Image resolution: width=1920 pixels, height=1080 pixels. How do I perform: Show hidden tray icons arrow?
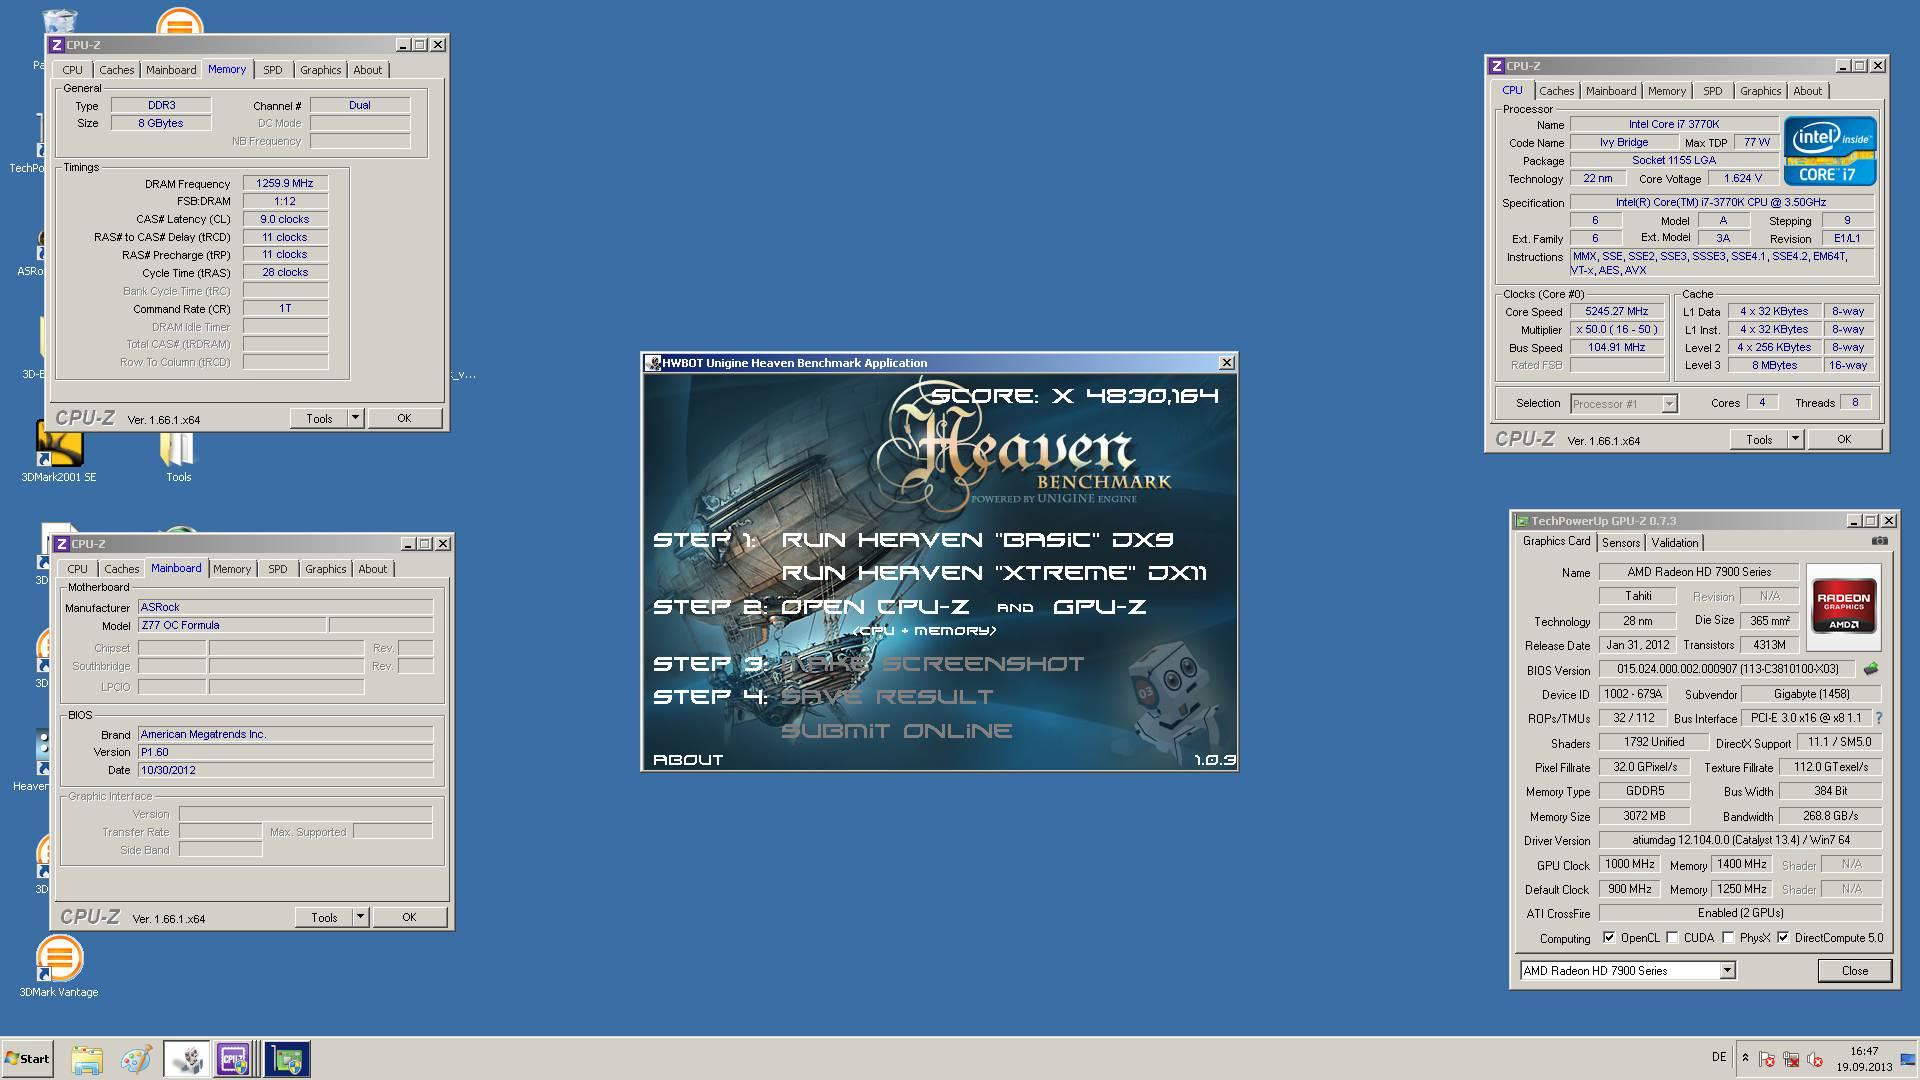point(1745,1058)
